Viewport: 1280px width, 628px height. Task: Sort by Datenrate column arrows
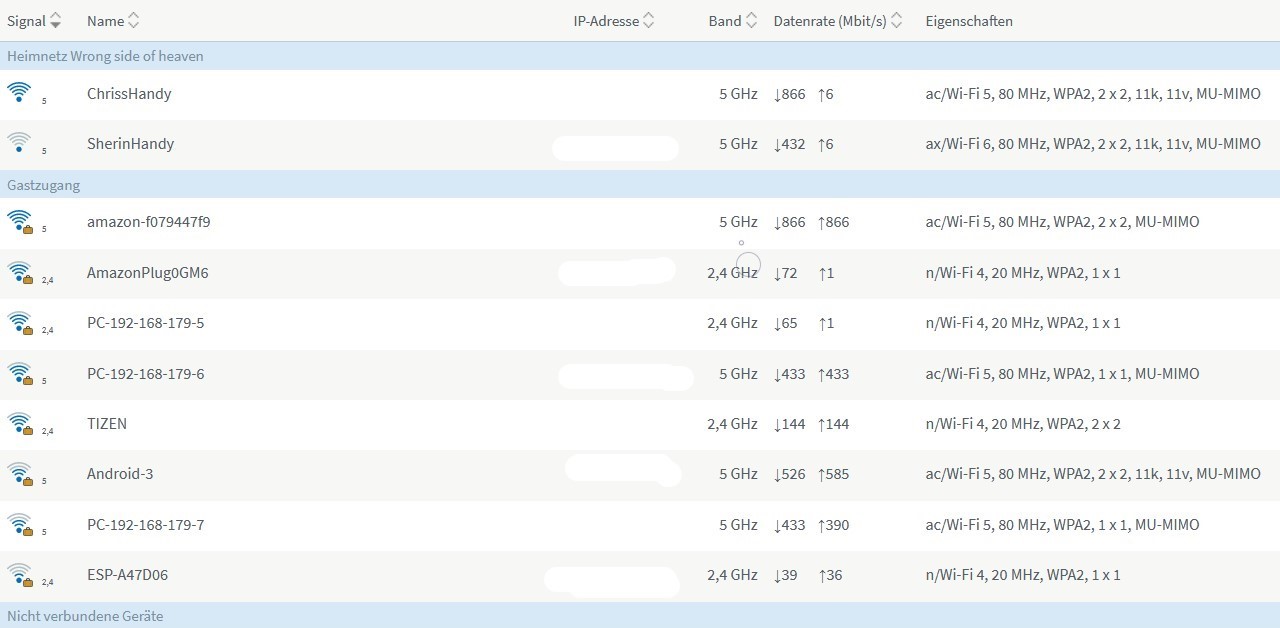pos(897,21)
